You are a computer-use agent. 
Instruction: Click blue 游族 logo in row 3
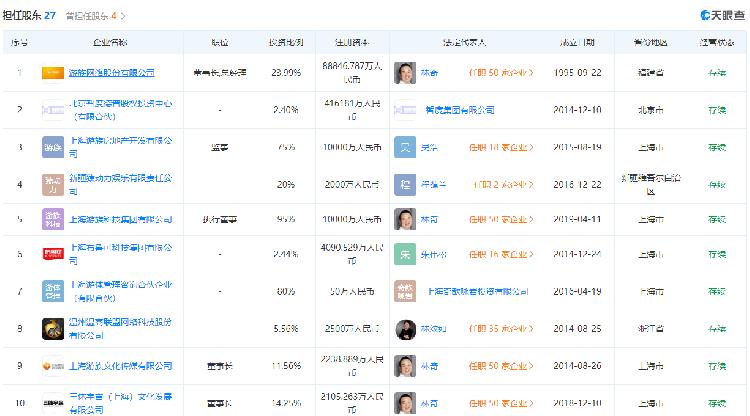[x=53, y=147]
